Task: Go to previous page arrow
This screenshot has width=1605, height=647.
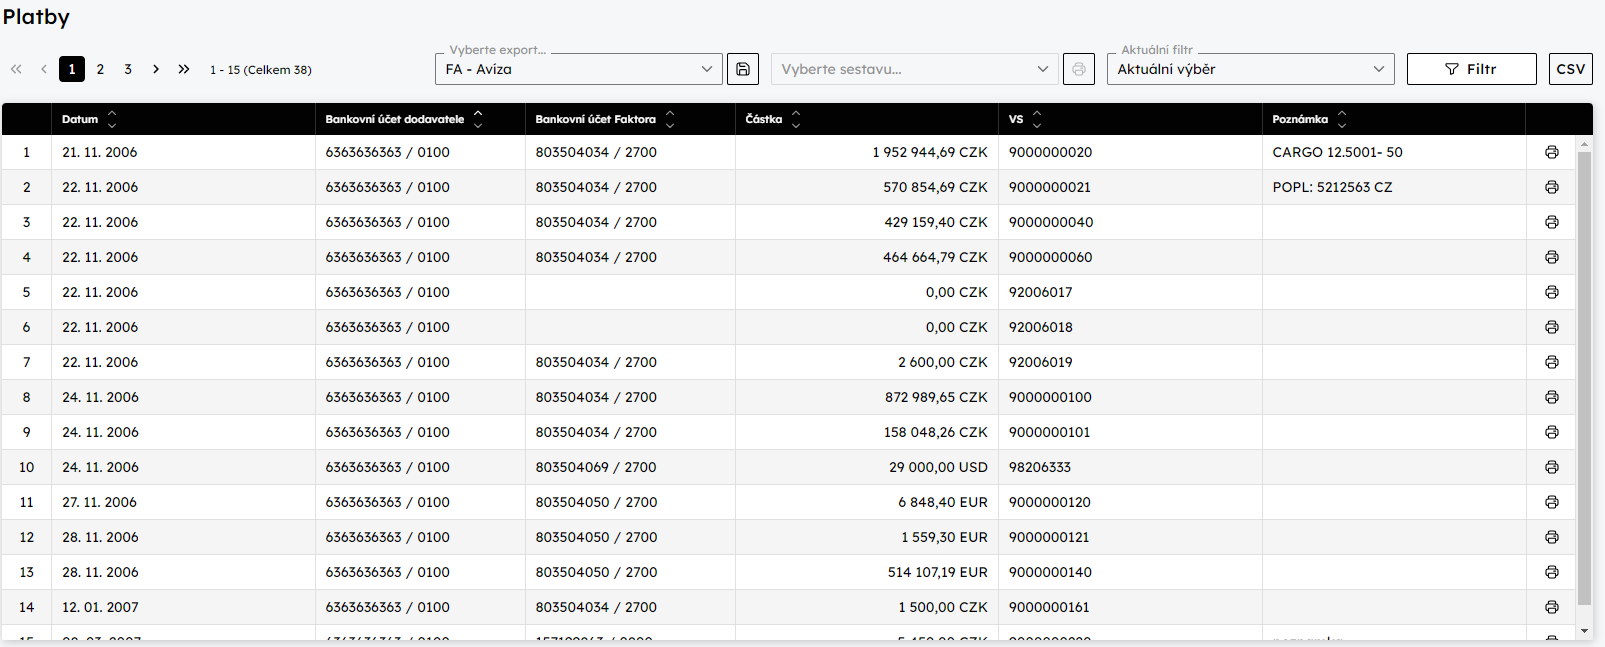Action: (x=44, y=69)
